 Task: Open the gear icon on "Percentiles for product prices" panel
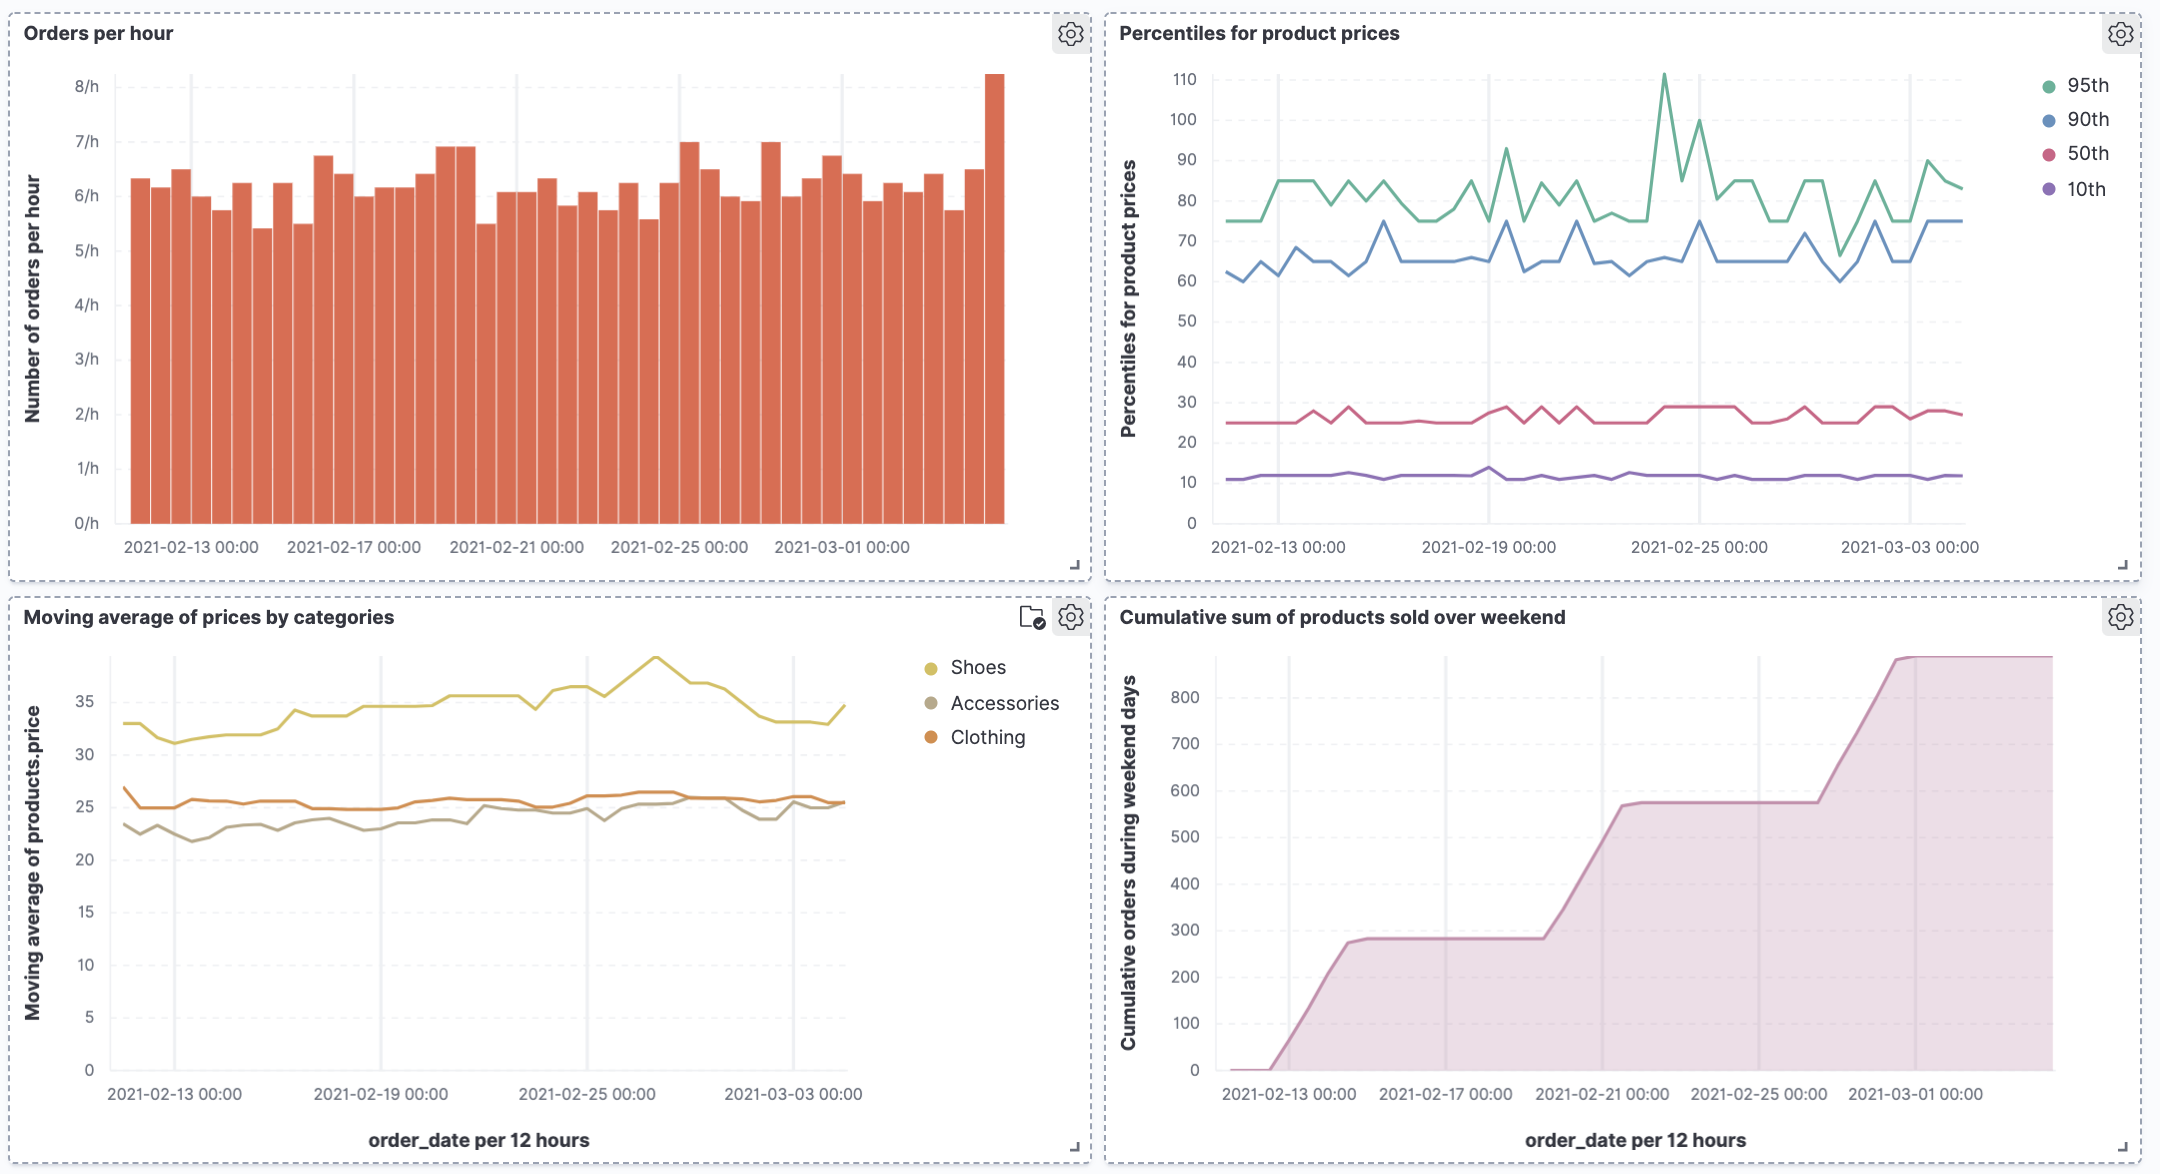pos(2121,33)
